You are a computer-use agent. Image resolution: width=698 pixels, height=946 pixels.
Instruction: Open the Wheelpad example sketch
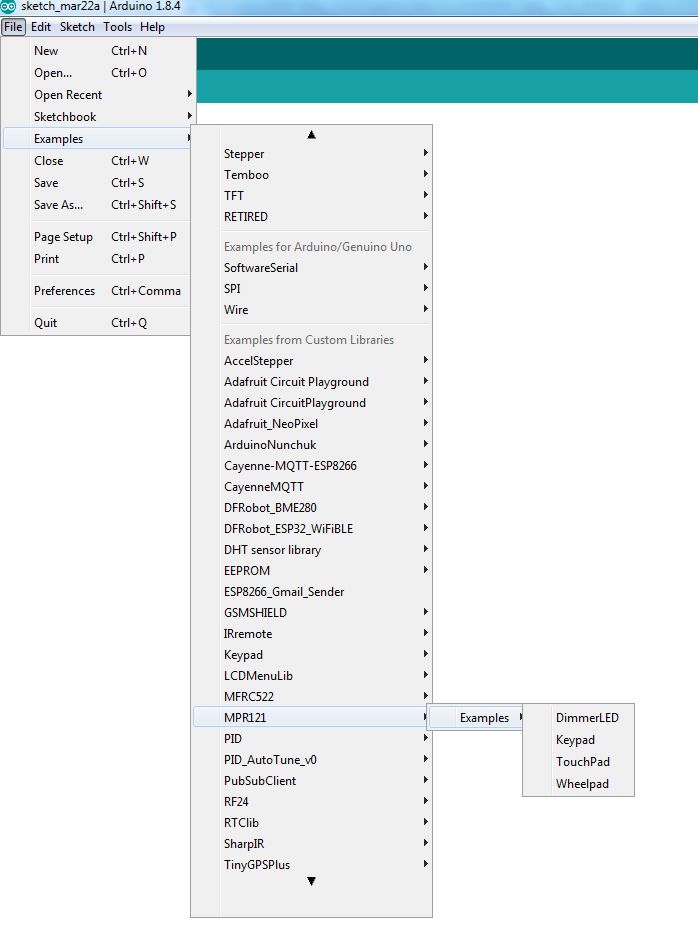[579, 784]
